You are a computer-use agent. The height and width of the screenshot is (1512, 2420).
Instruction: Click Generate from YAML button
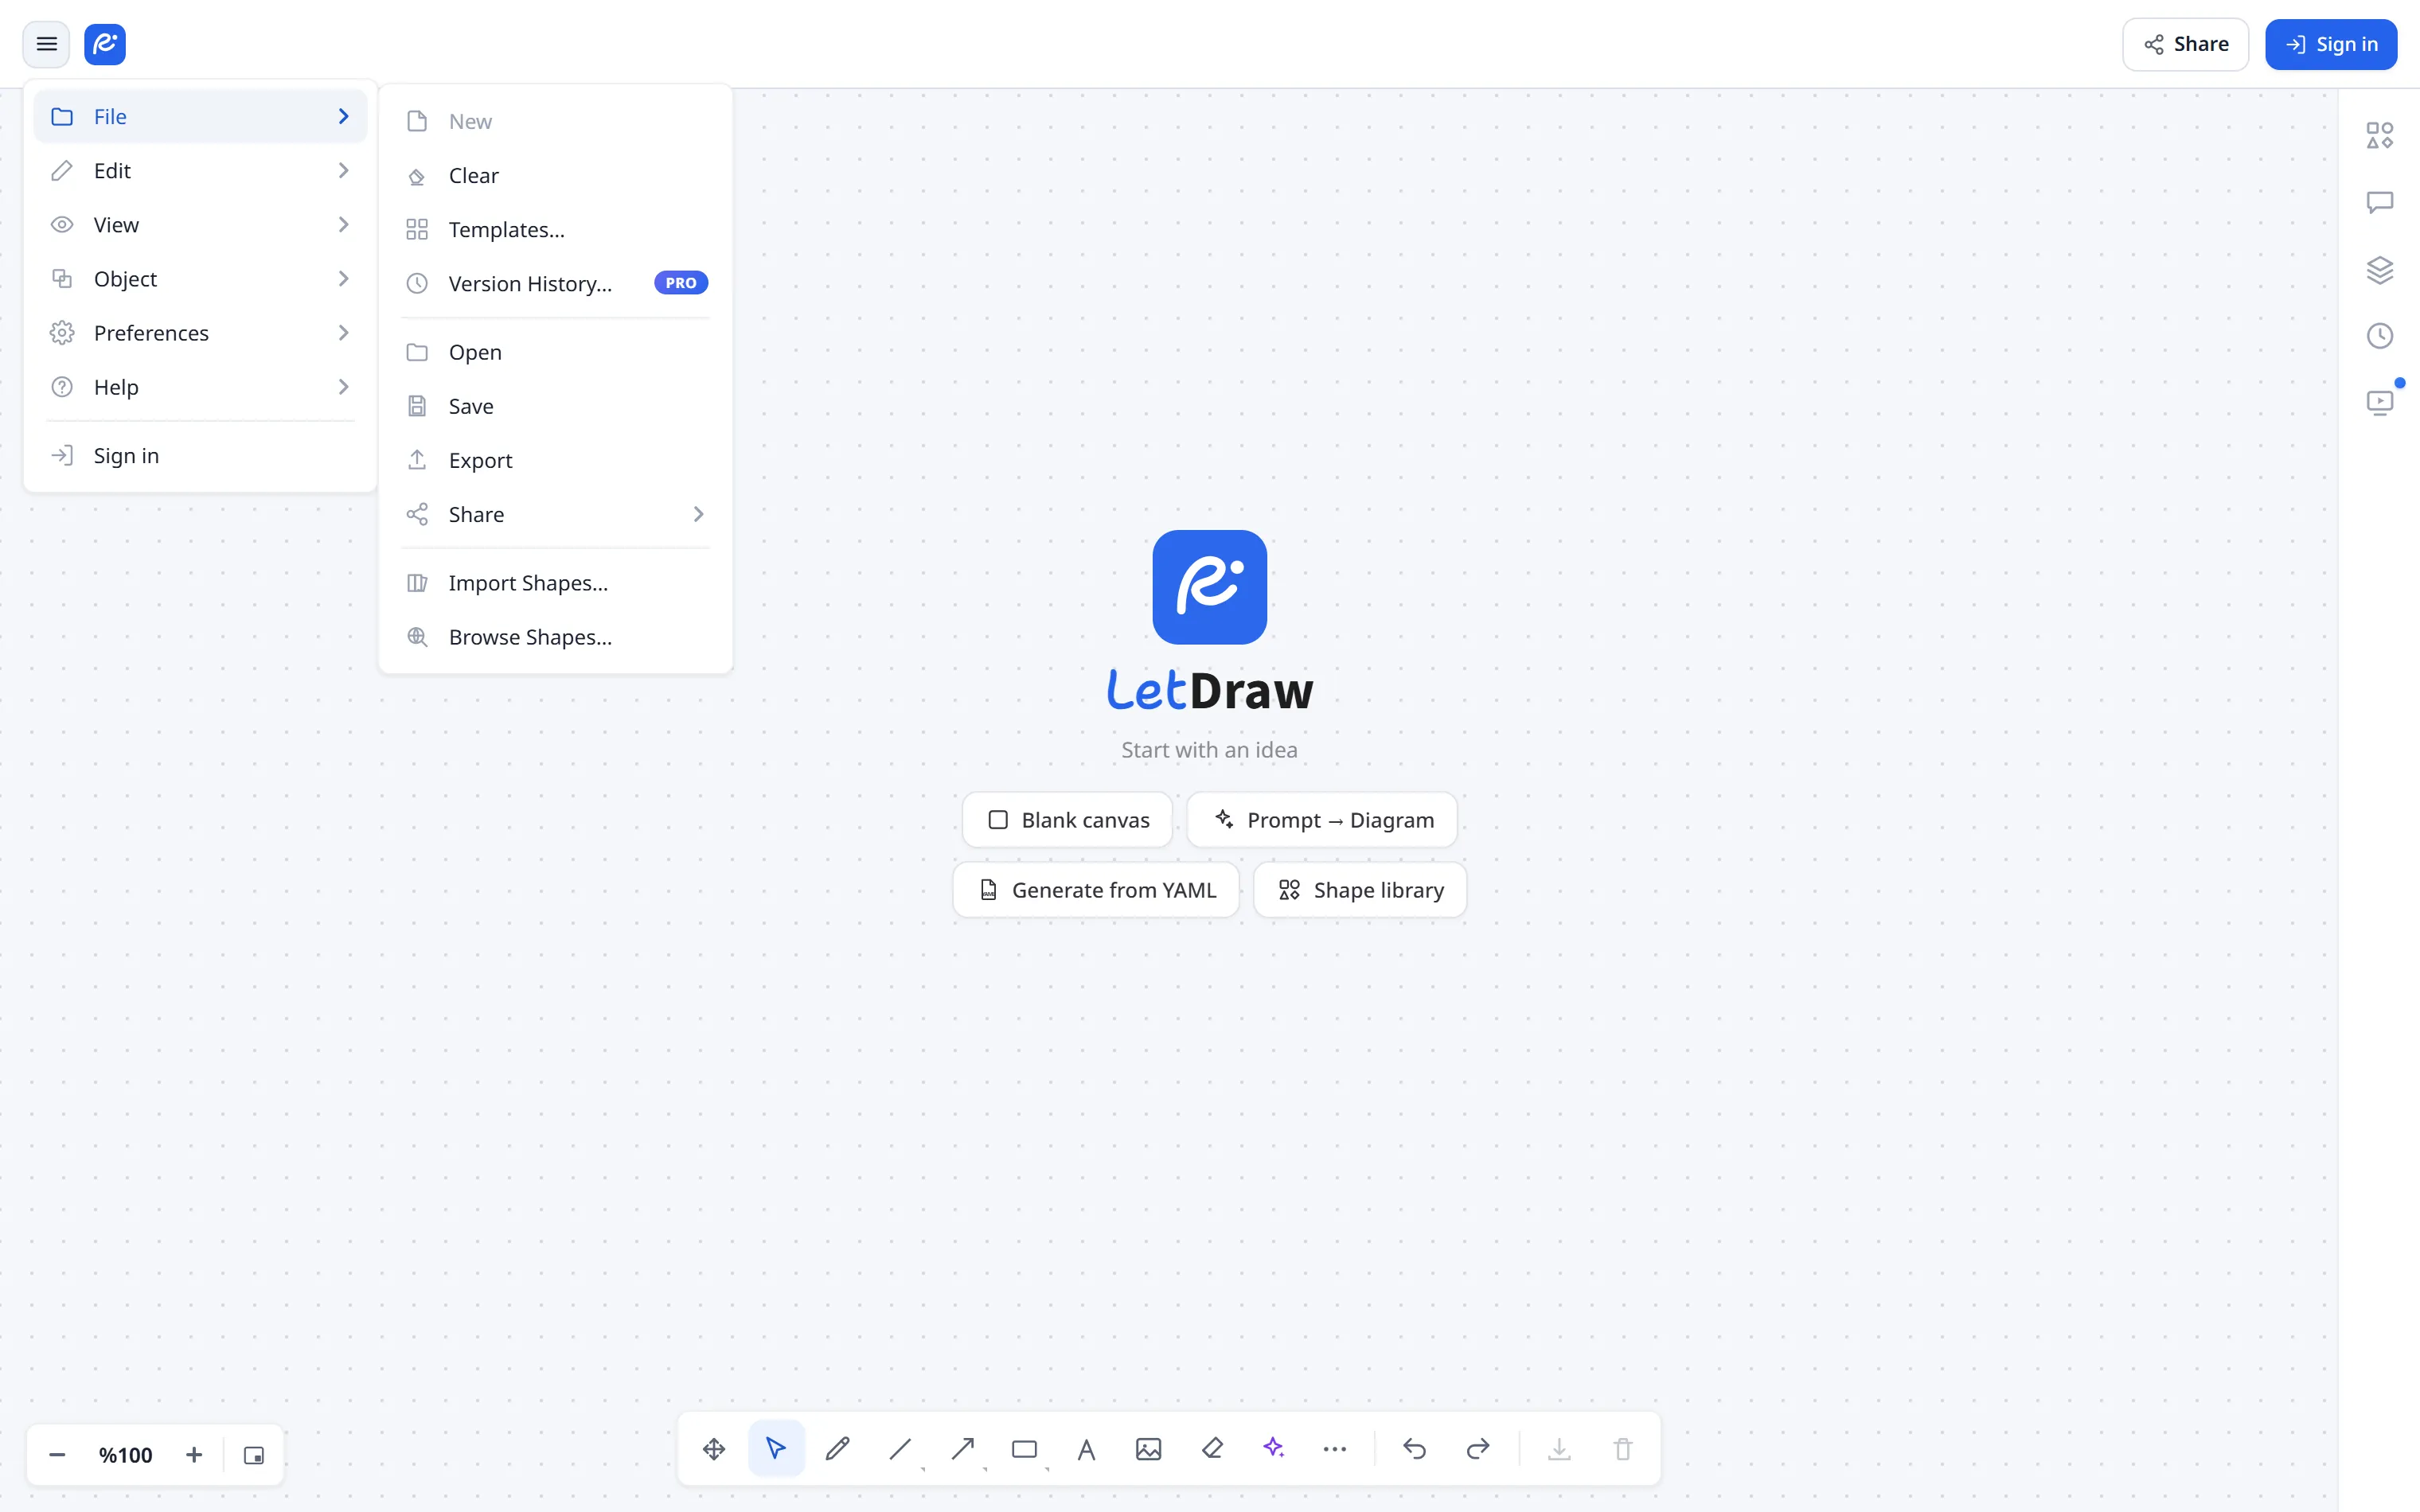click(x=1096, y=890)
